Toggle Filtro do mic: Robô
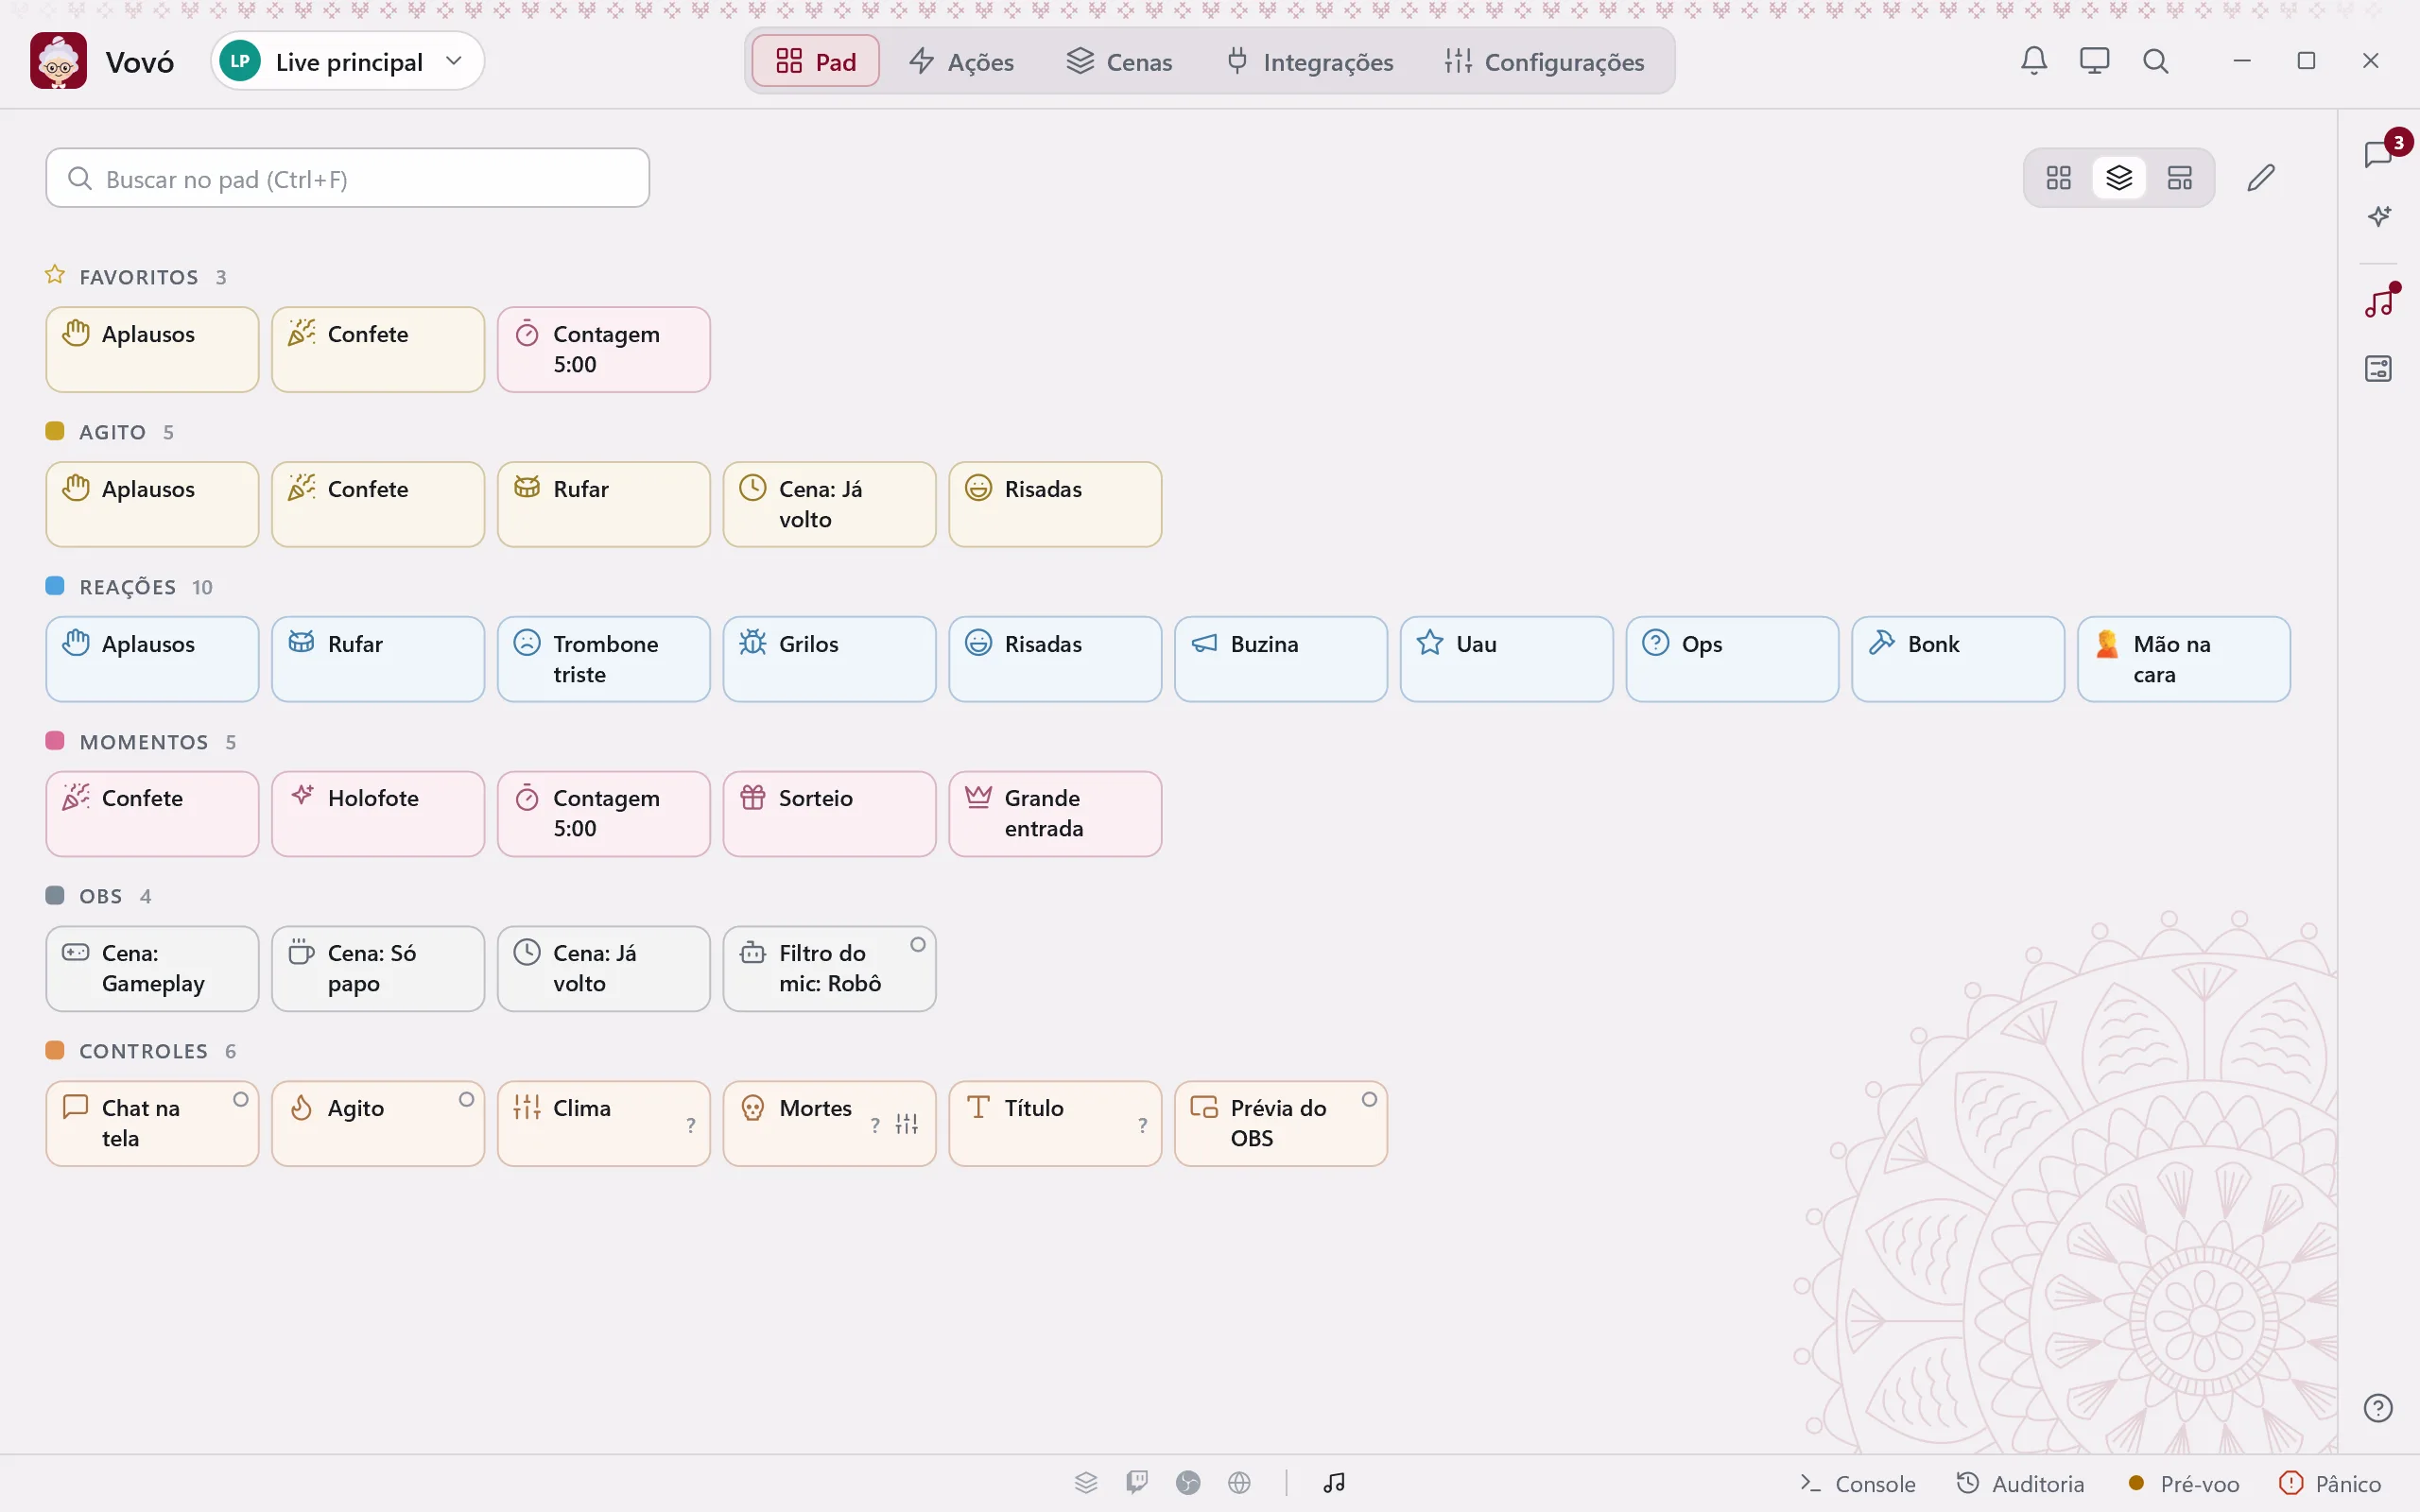 pyautogui.click(x=829, y=968)
